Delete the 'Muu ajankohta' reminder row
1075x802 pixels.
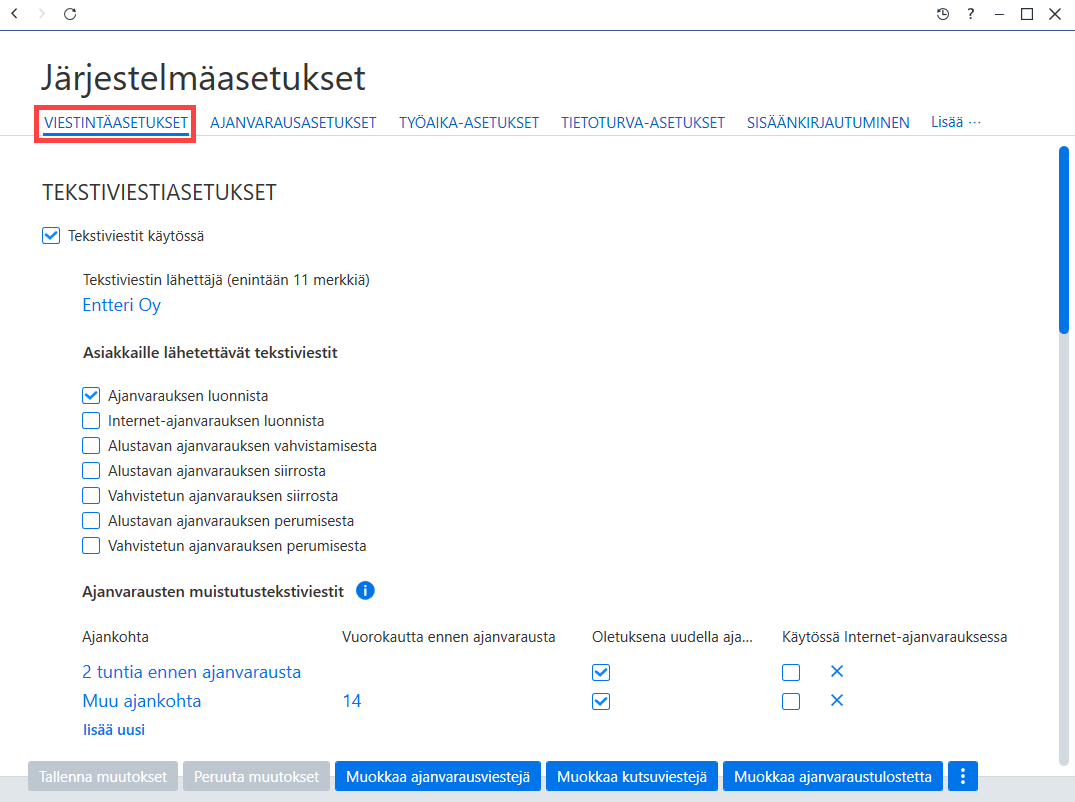836,701
